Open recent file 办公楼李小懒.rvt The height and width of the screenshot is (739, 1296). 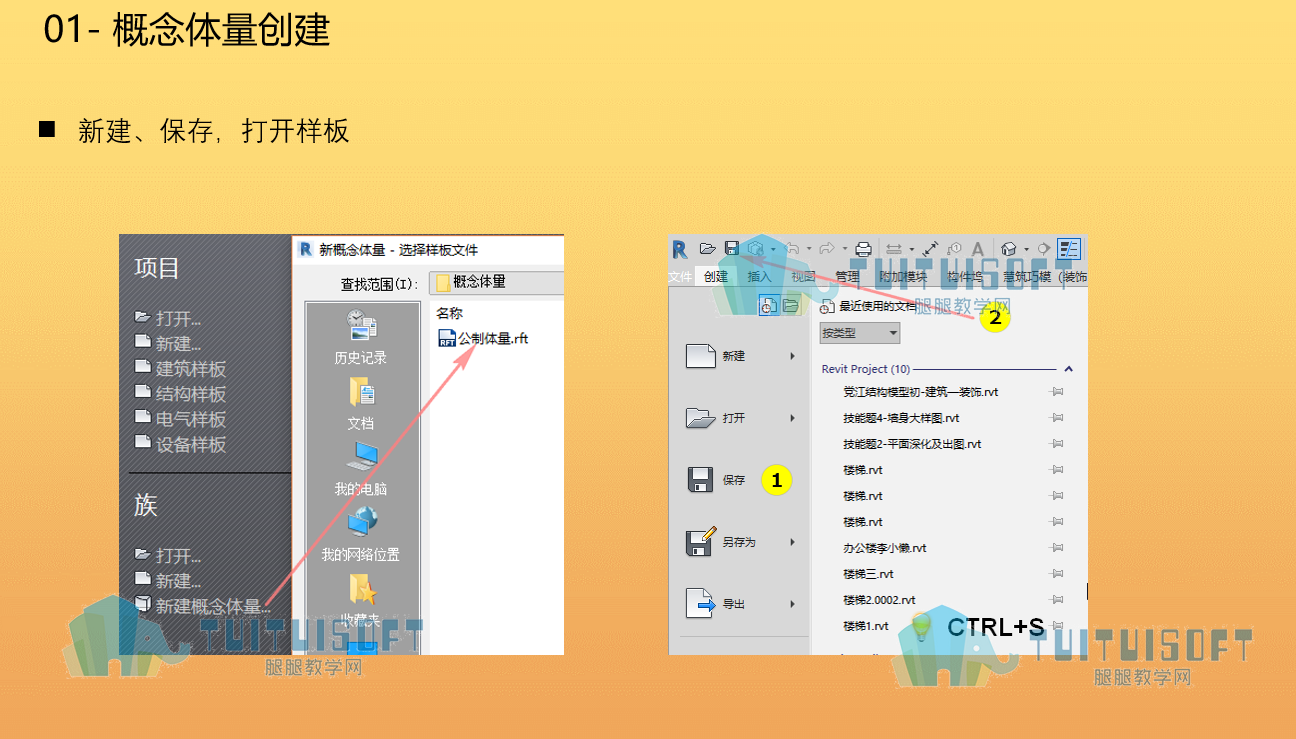885,548
